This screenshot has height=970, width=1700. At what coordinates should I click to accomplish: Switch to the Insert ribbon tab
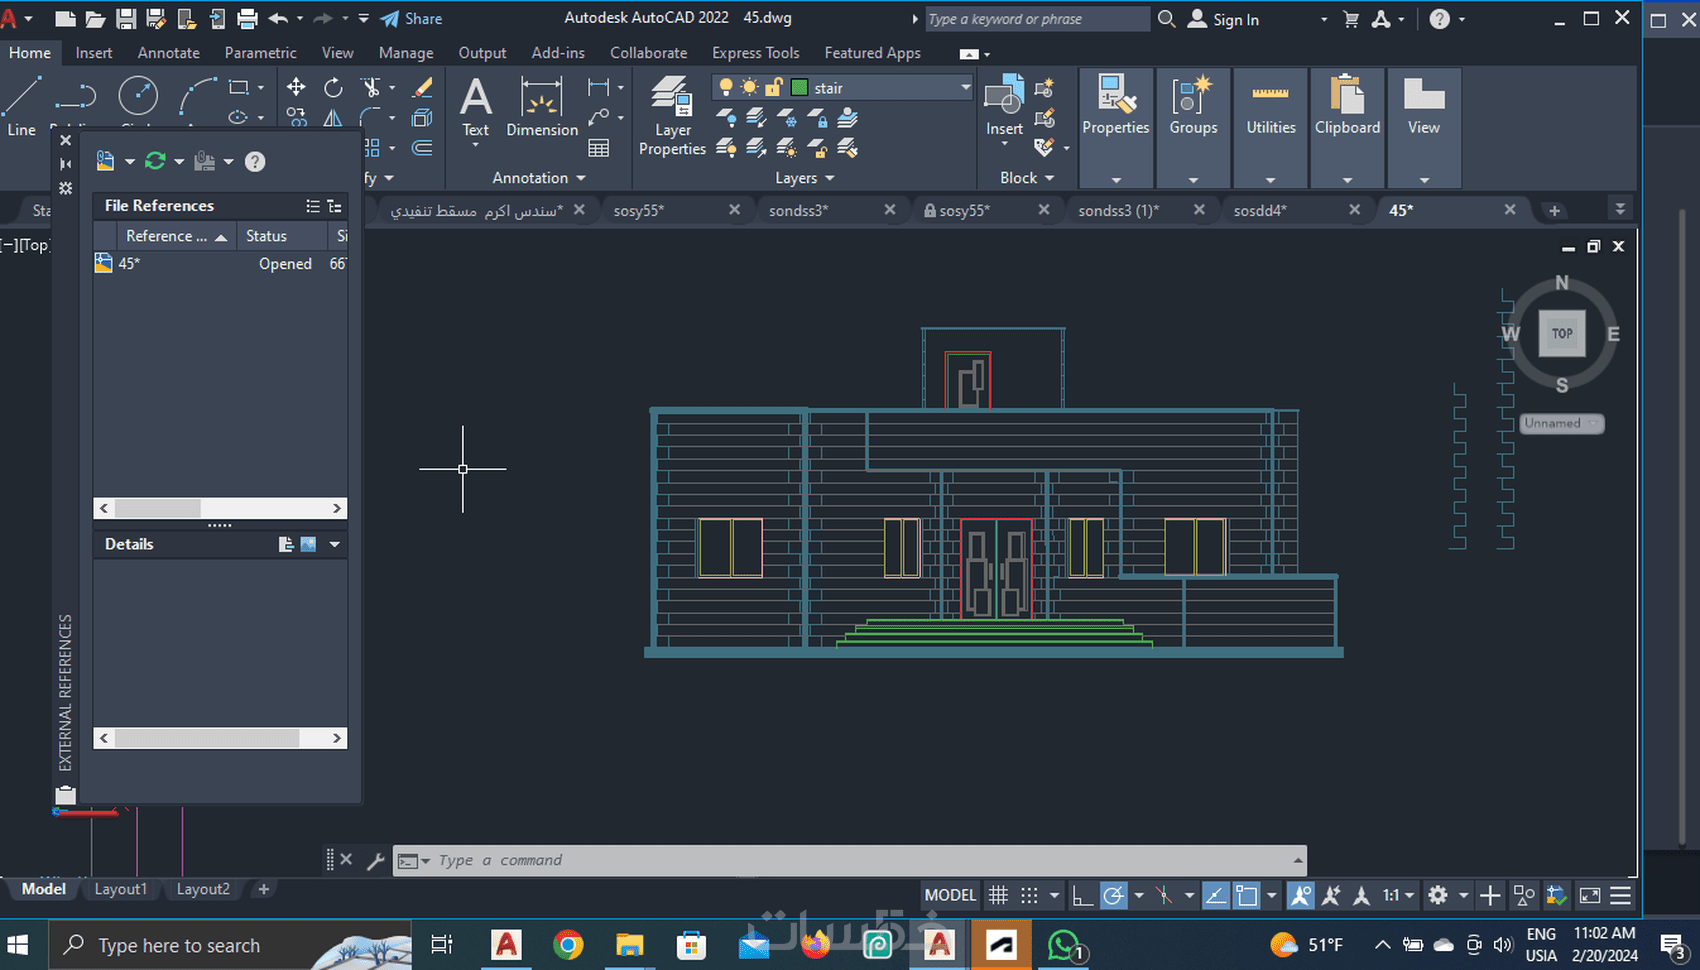point(94,53)
